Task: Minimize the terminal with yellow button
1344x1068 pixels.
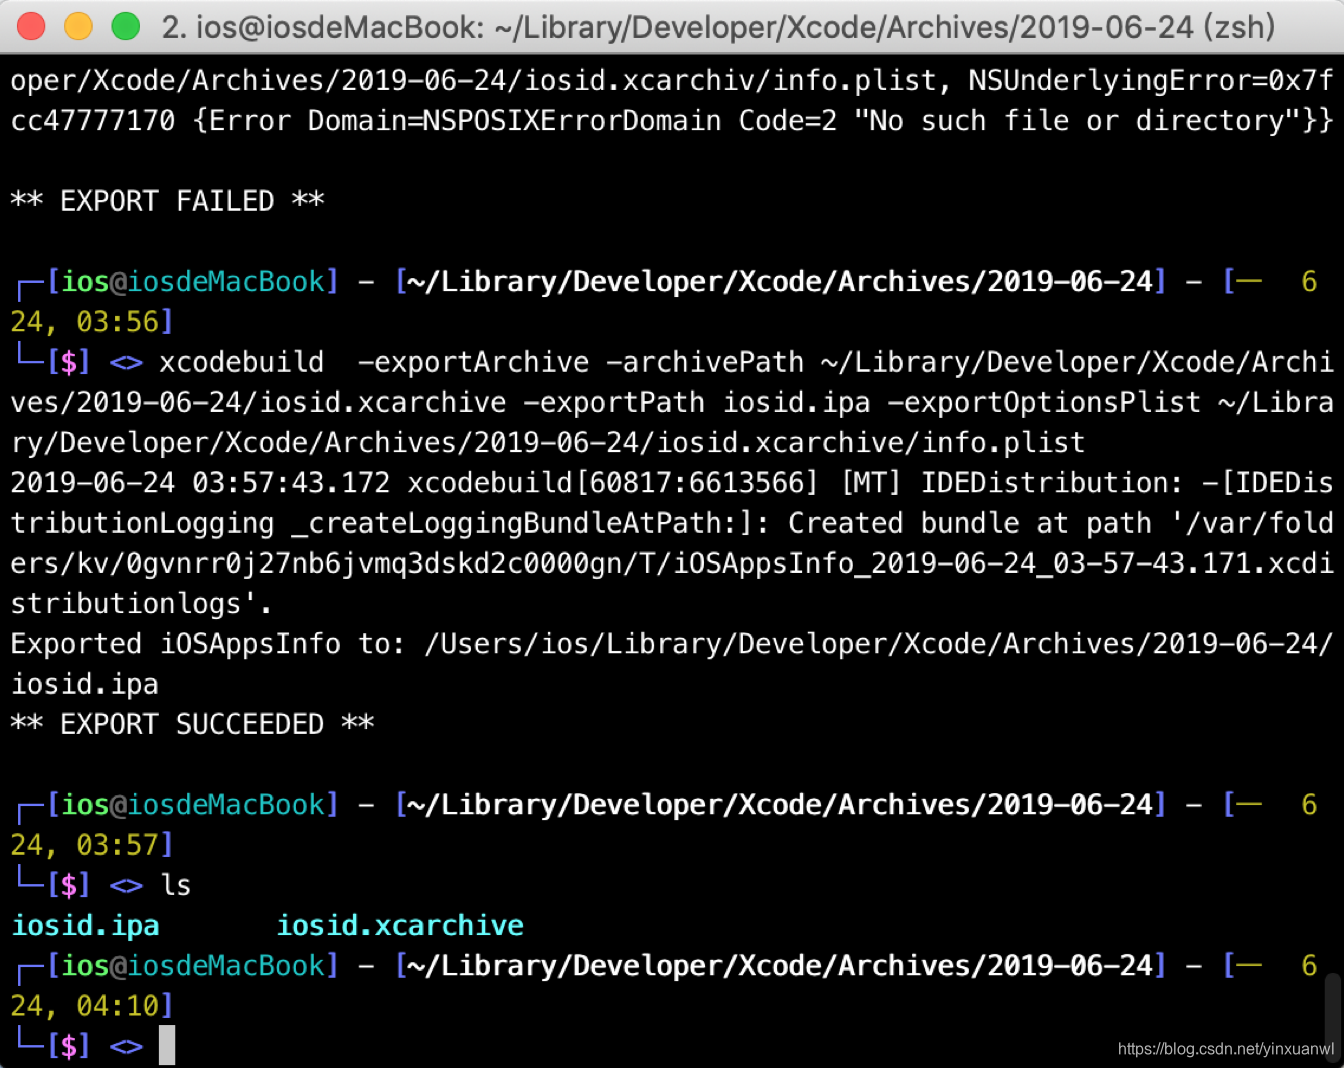Action: pos(78,26)
